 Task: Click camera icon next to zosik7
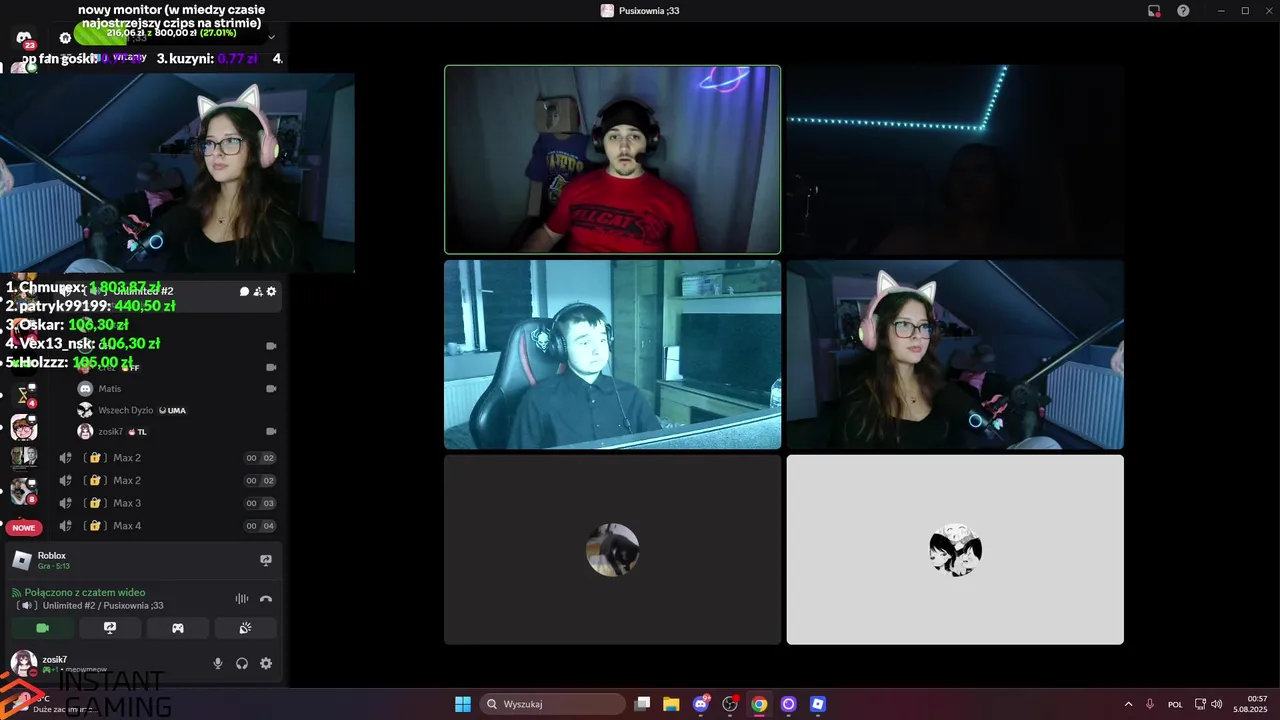point(271,431)
